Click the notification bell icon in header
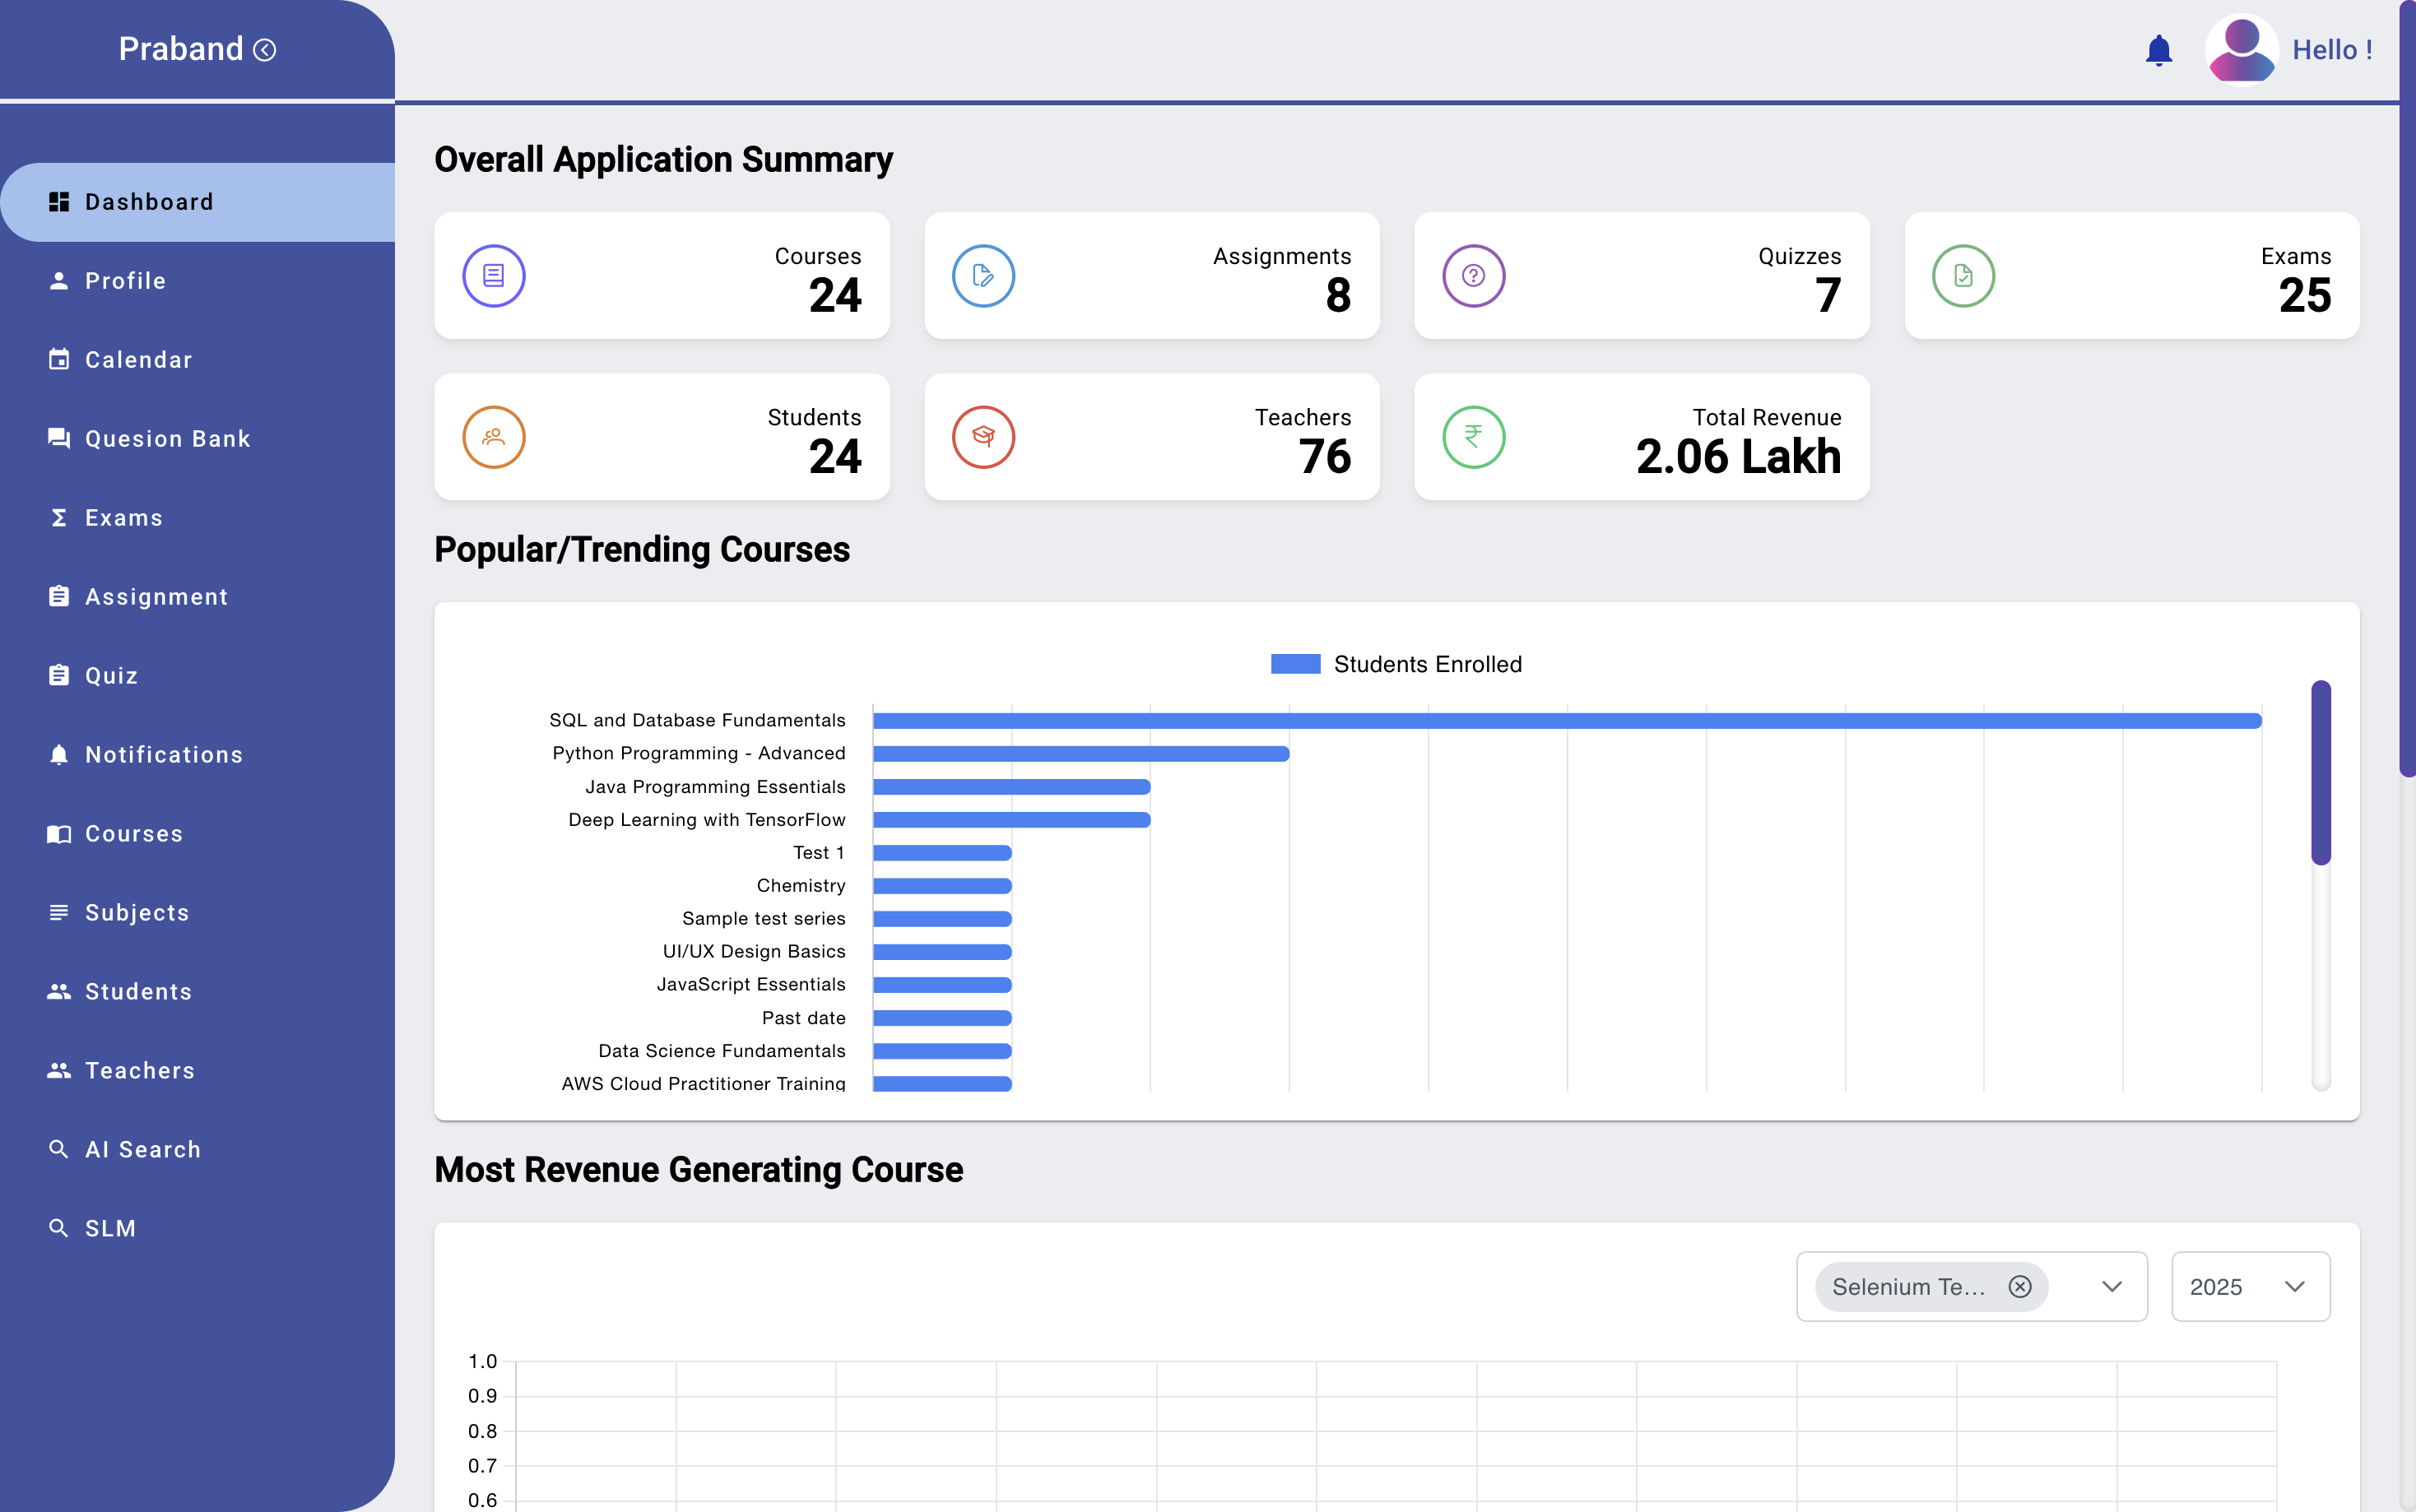The width and height of the screenshot is (2416, 1512). (2158, 50)
